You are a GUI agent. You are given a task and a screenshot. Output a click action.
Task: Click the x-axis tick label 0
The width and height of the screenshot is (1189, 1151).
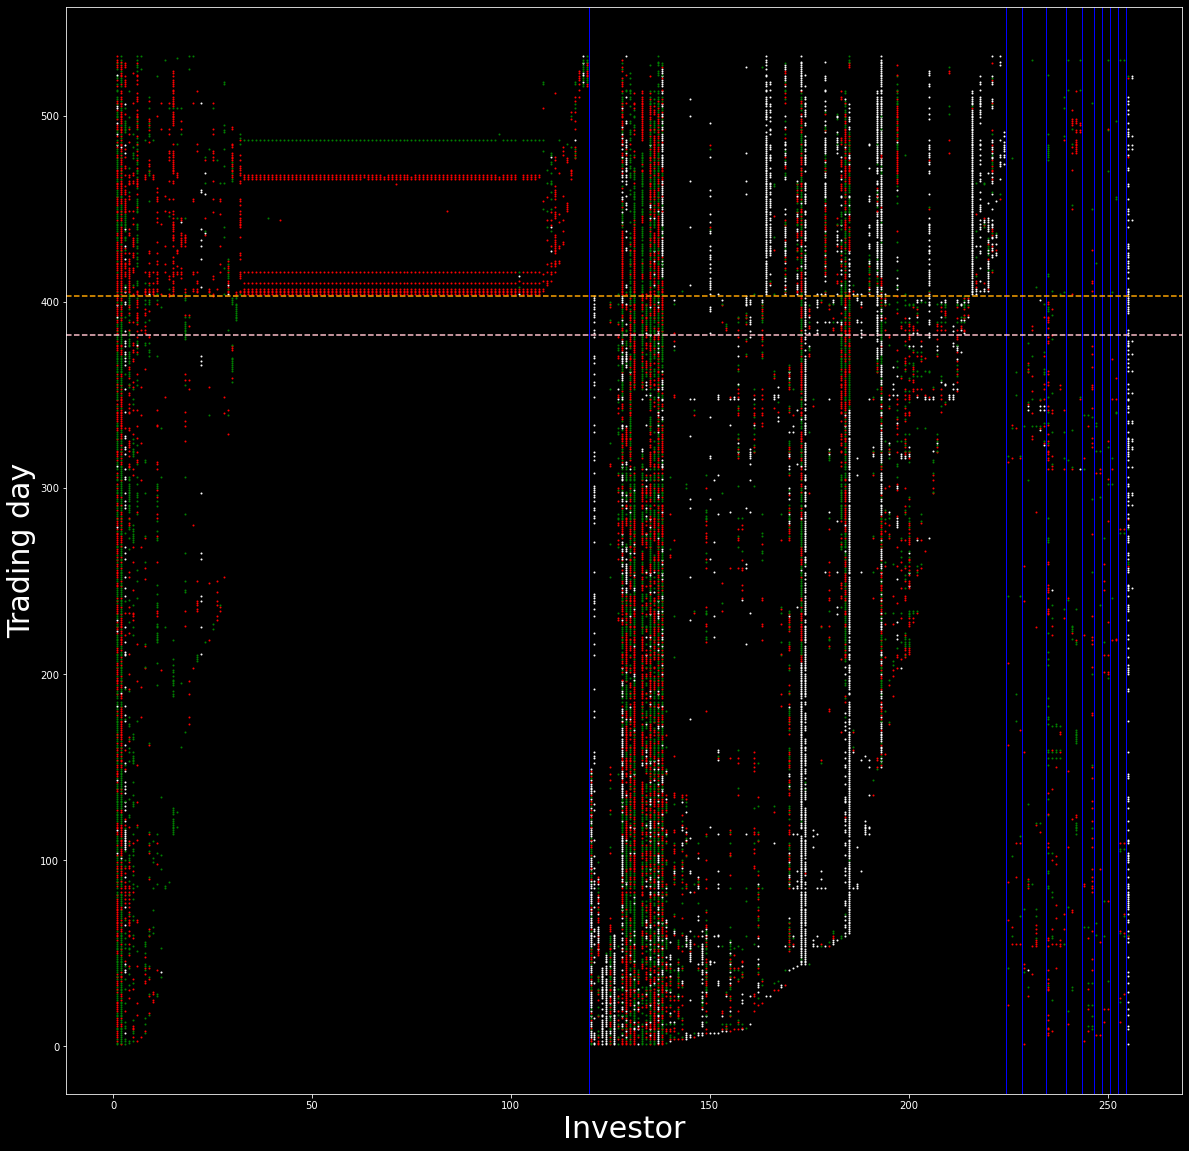pyautogui.click(x=114, y=1106)
